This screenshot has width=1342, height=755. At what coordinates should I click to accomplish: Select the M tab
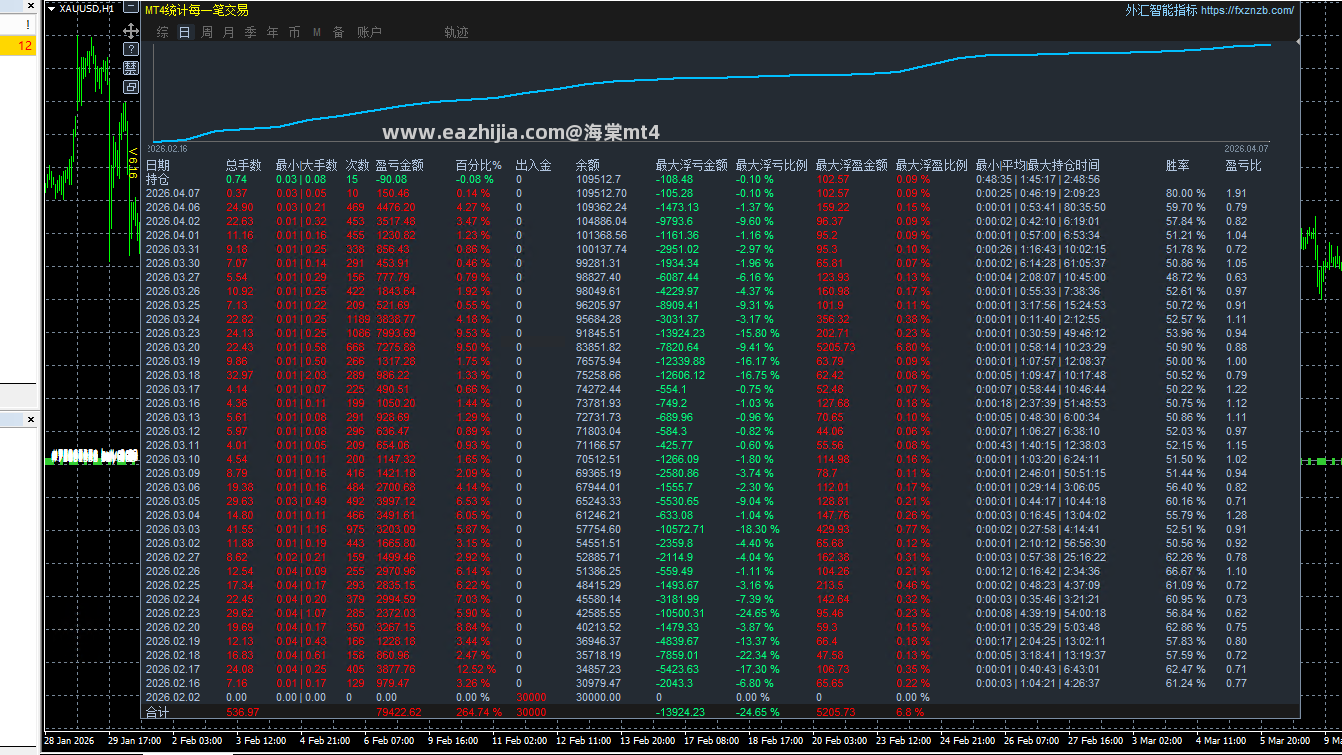[316, 32]
